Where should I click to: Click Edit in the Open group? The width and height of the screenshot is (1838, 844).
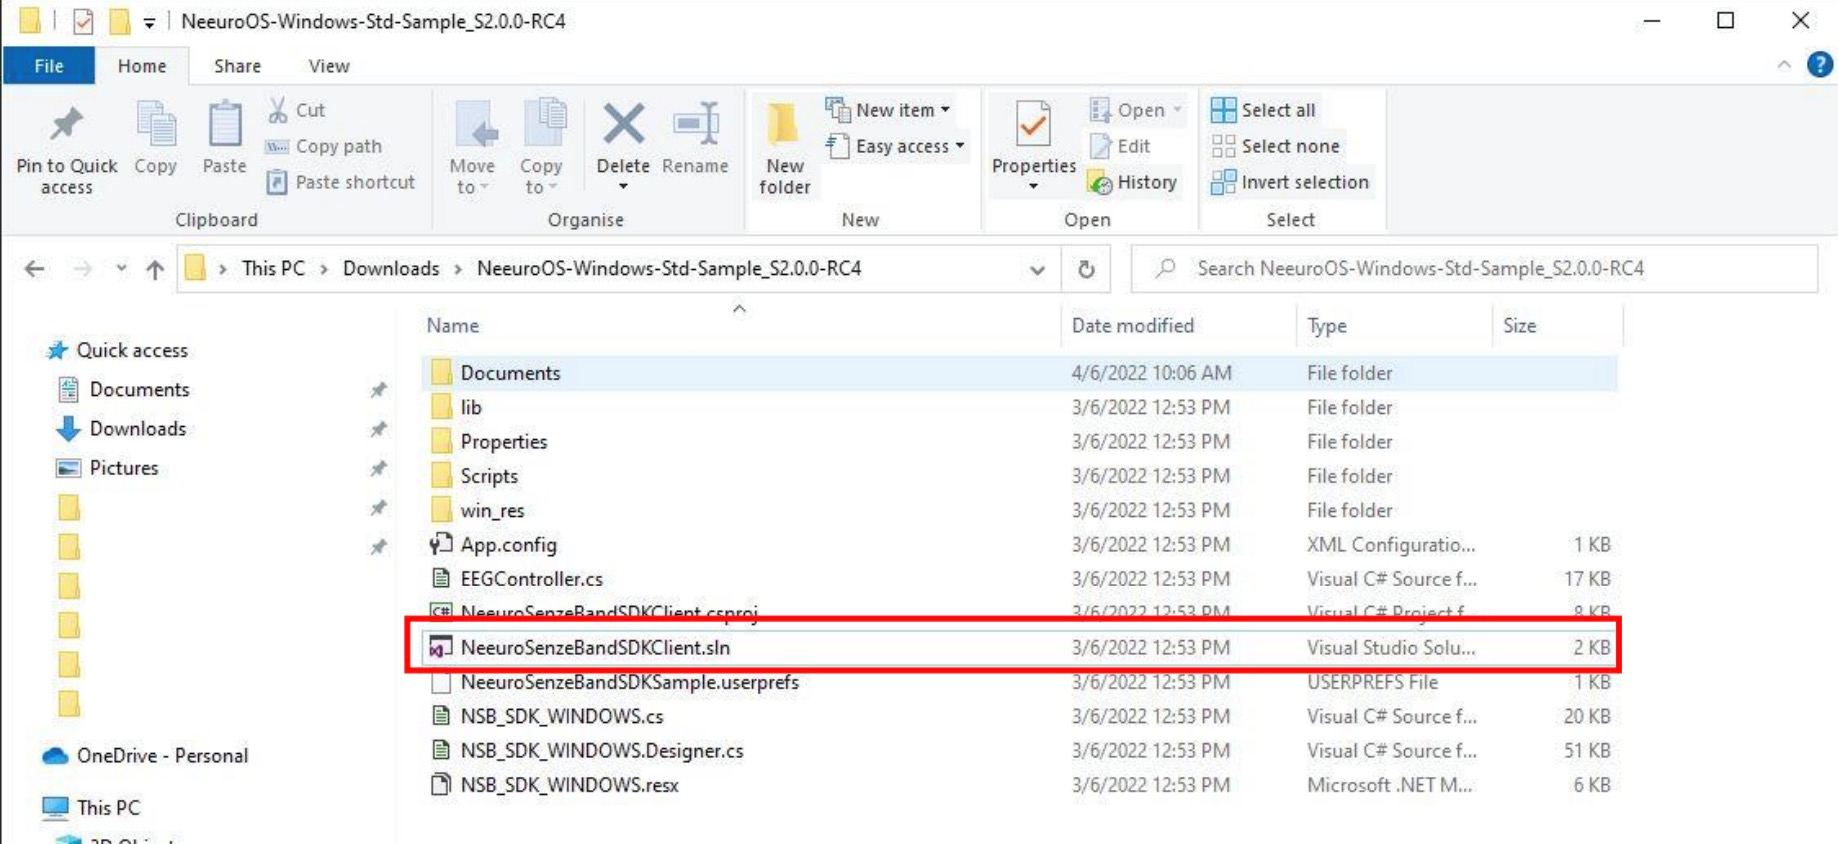1120,146
